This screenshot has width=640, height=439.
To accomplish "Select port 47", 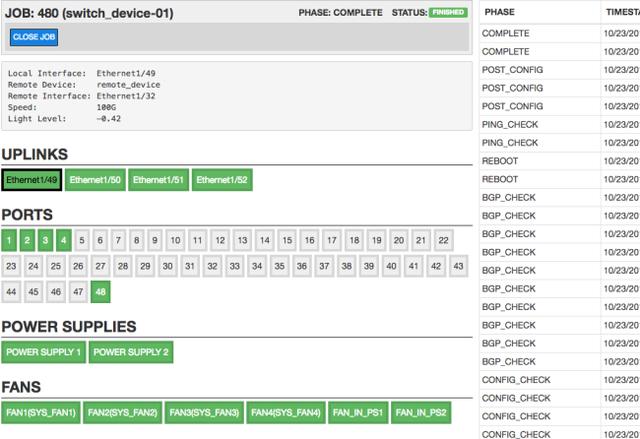I will coord(78,292).
